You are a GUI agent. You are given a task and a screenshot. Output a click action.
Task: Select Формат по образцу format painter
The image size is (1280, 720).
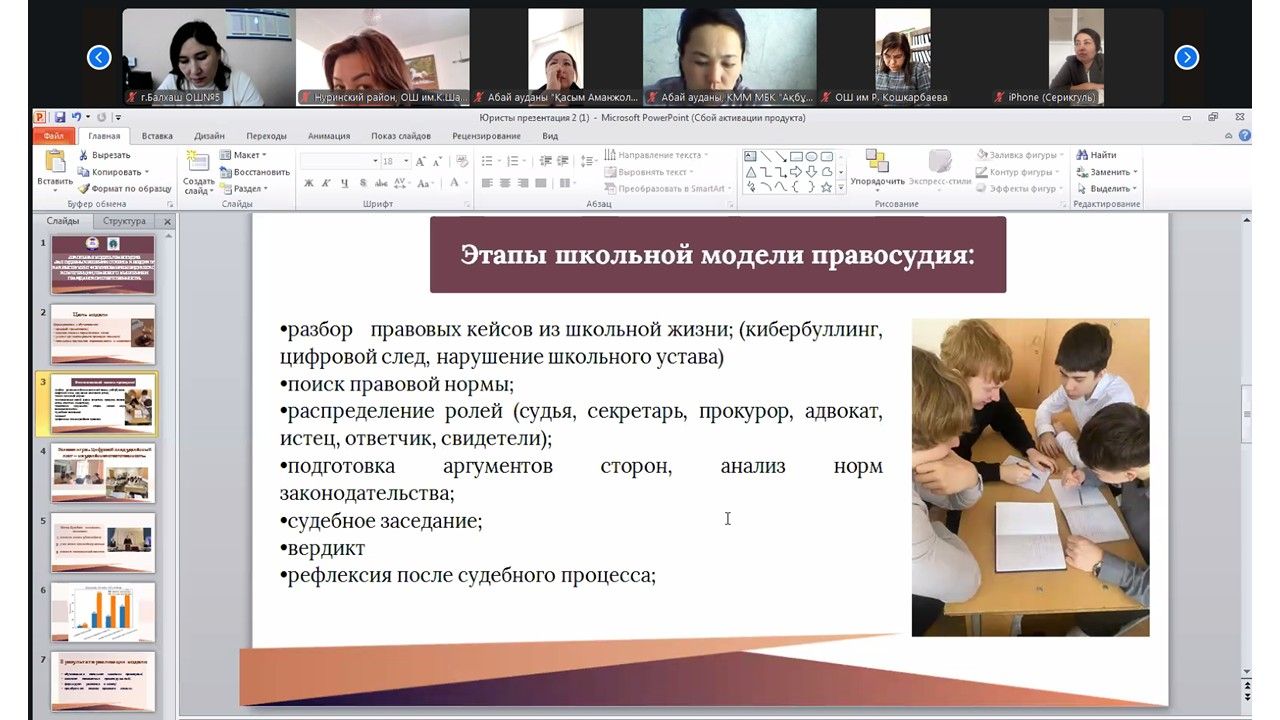pyautogui.click(x=84, y=188)
